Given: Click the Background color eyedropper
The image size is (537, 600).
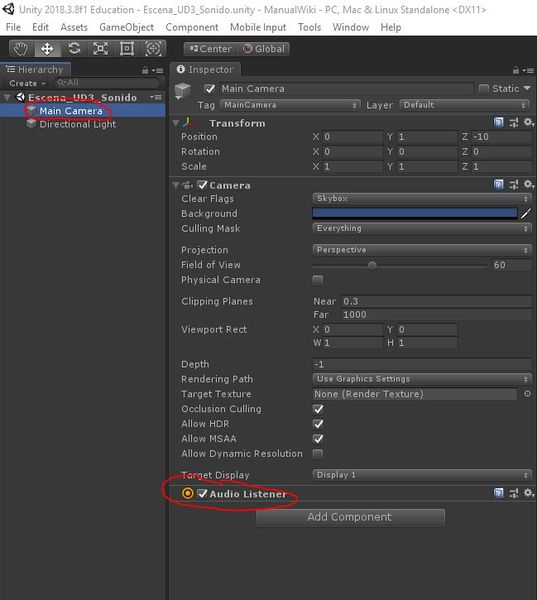Looking at the screenshot, I should pos(526,214).
